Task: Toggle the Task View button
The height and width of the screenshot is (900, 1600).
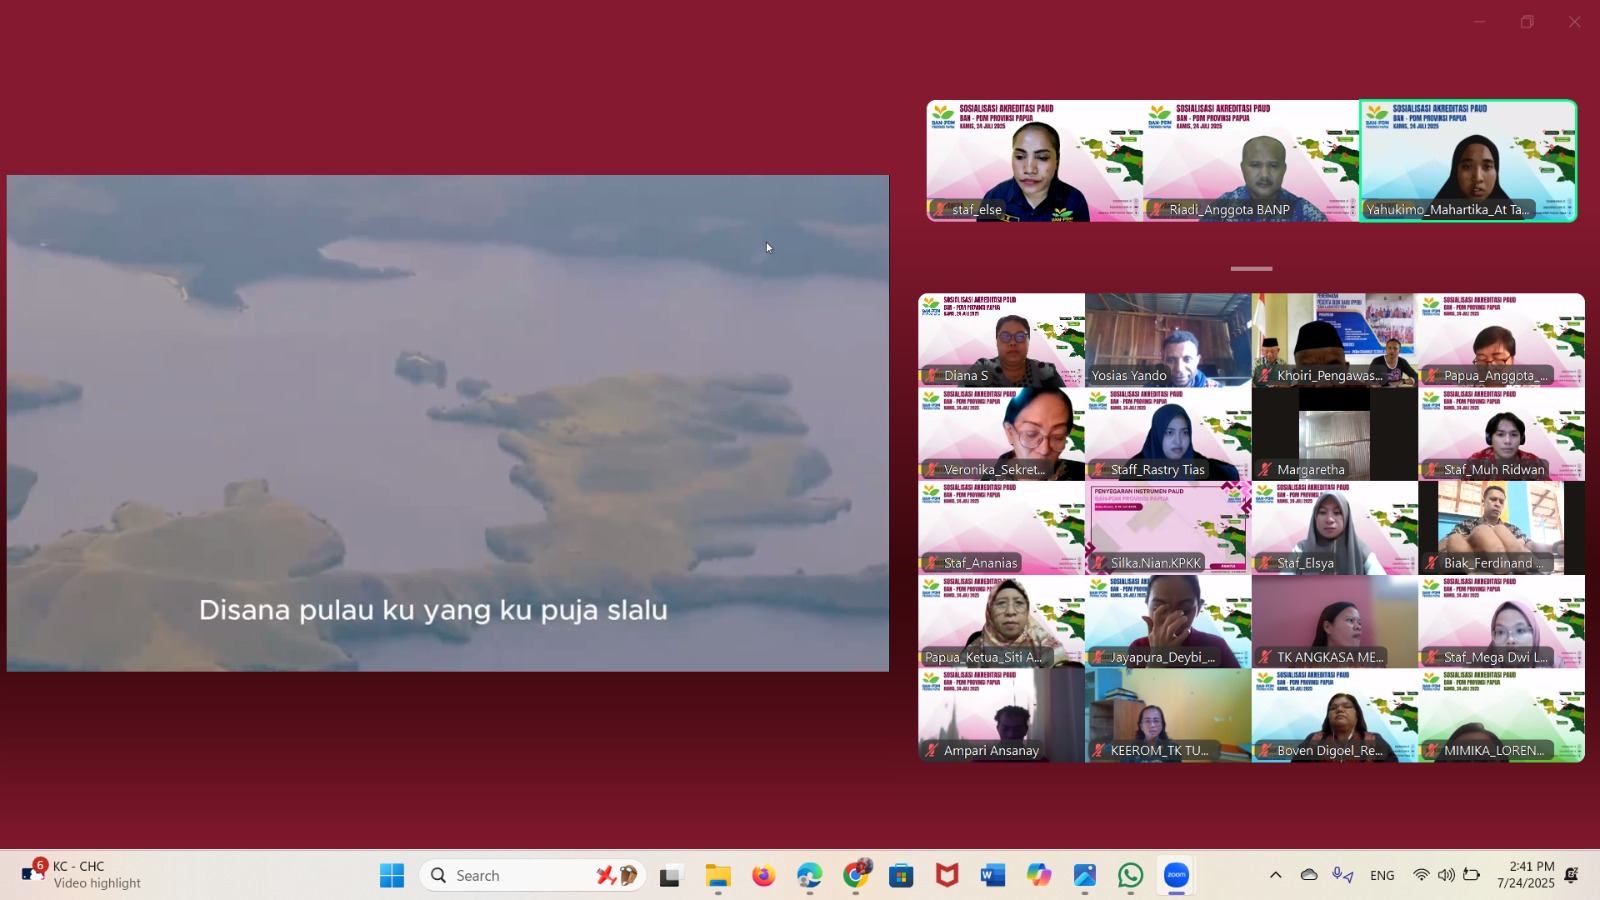Action: 670,876
